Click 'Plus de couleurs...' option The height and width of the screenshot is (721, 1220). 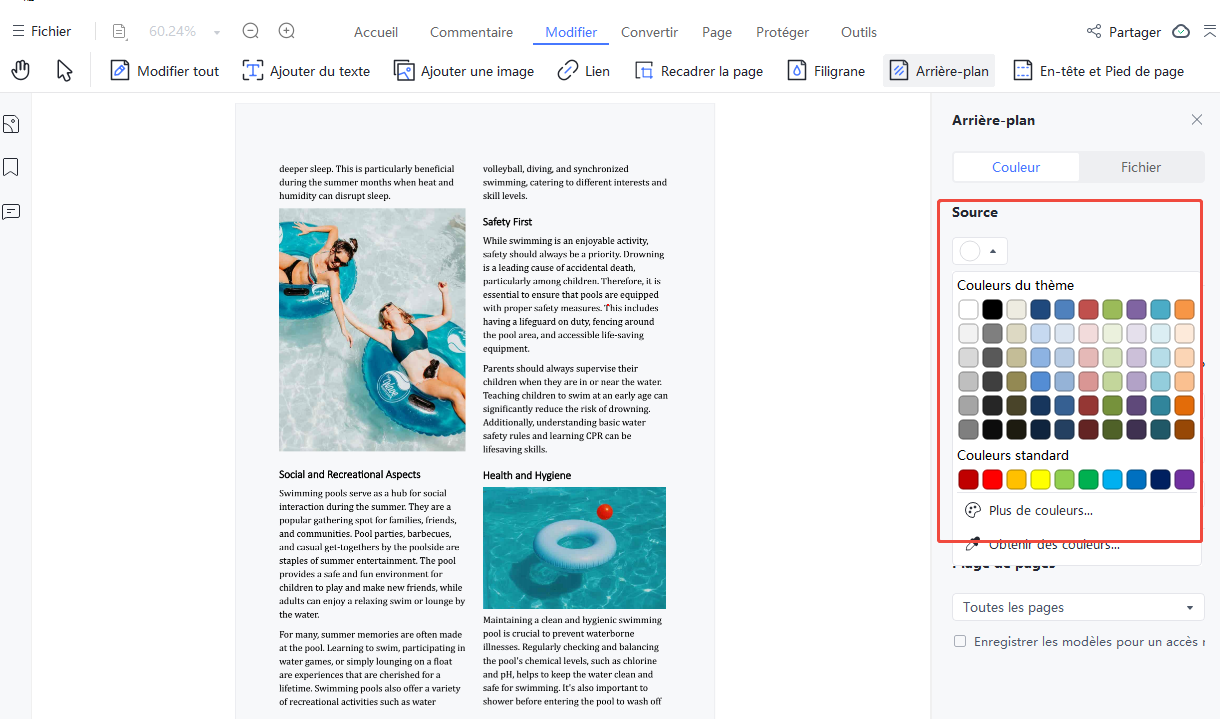[1040, 510]
